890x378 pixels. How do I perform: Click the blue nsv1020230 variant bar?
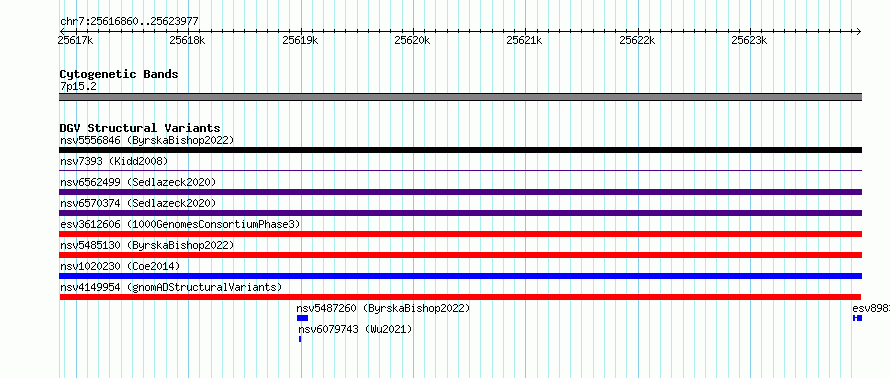(460, 276)
